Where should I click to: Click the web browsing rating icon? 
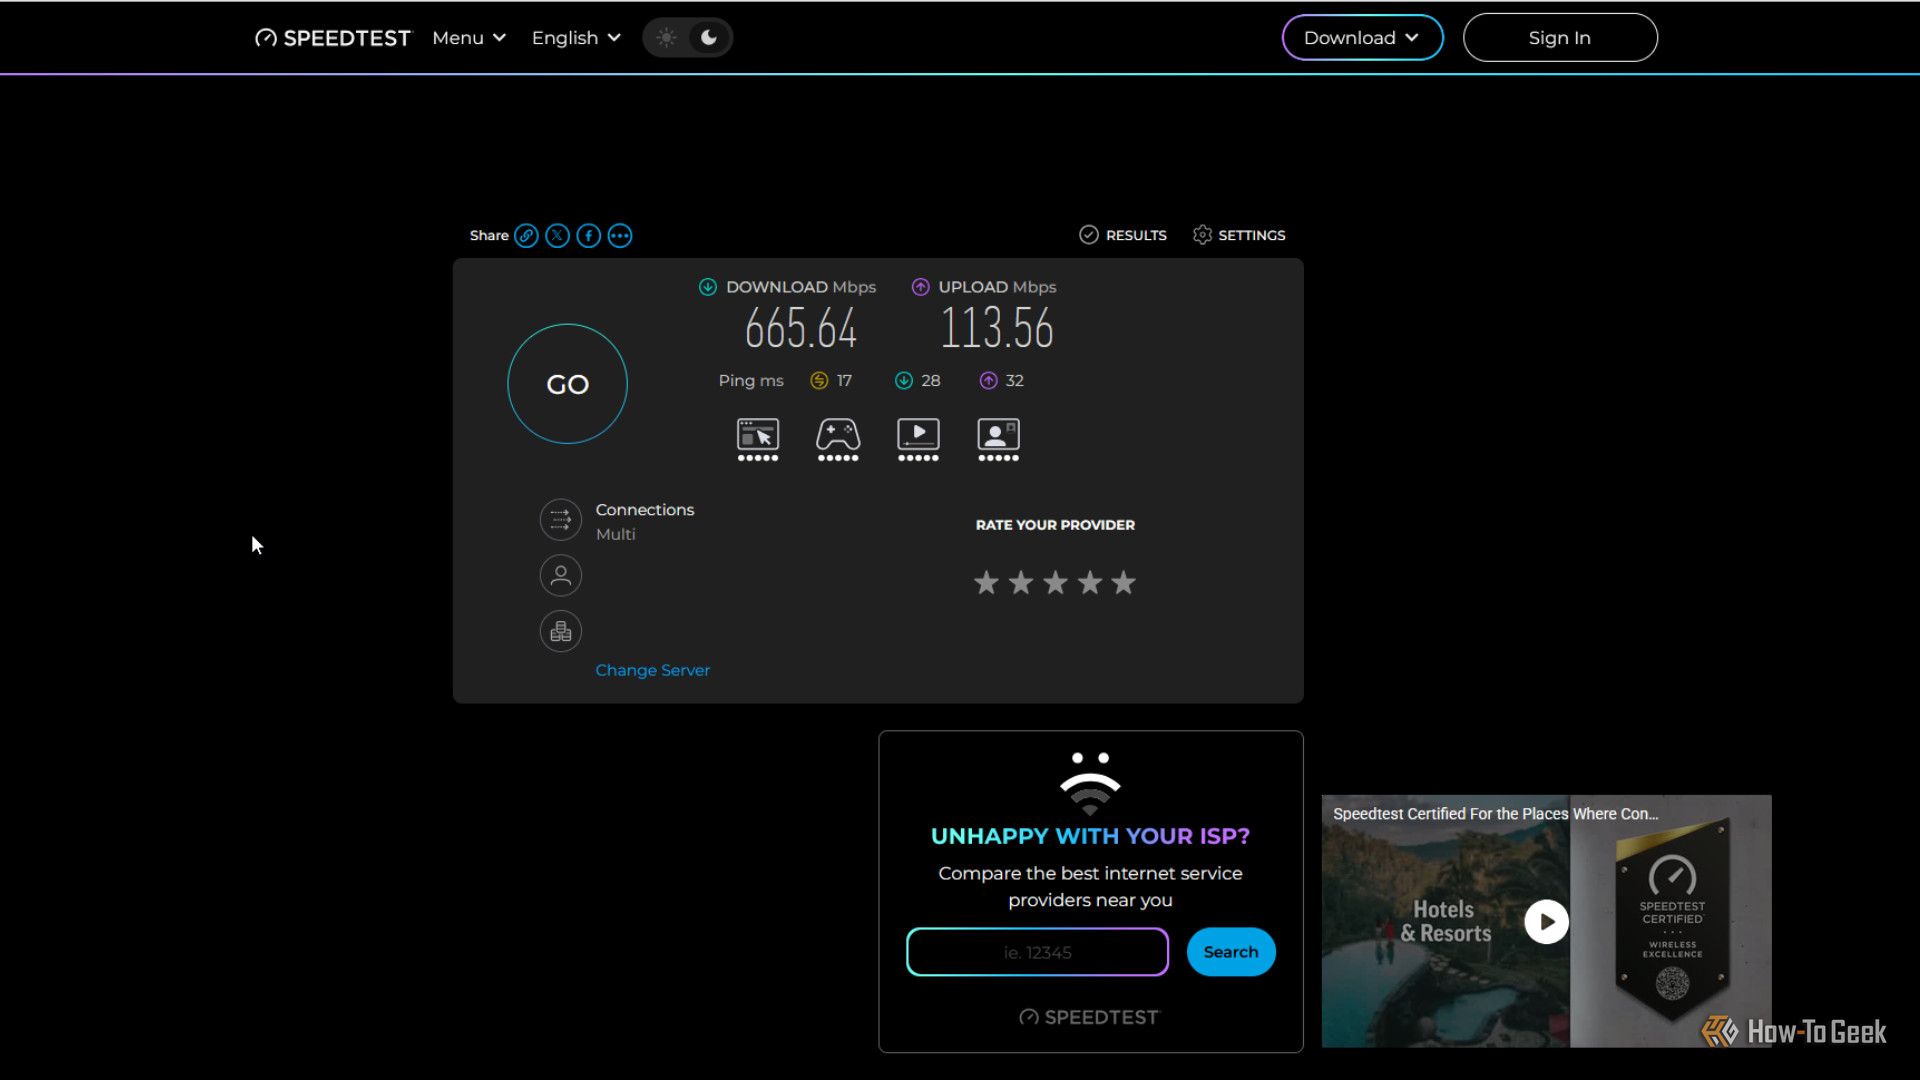[x=758, y=439]
